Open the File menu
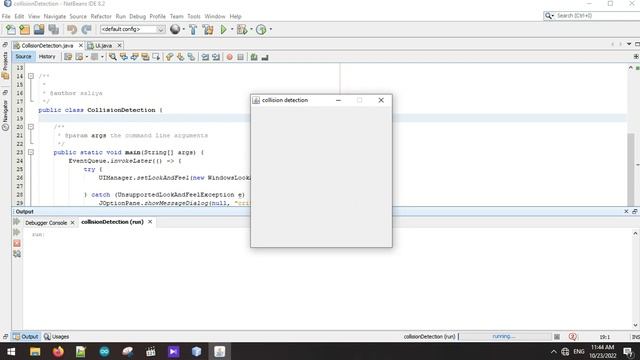 [6, 16]
